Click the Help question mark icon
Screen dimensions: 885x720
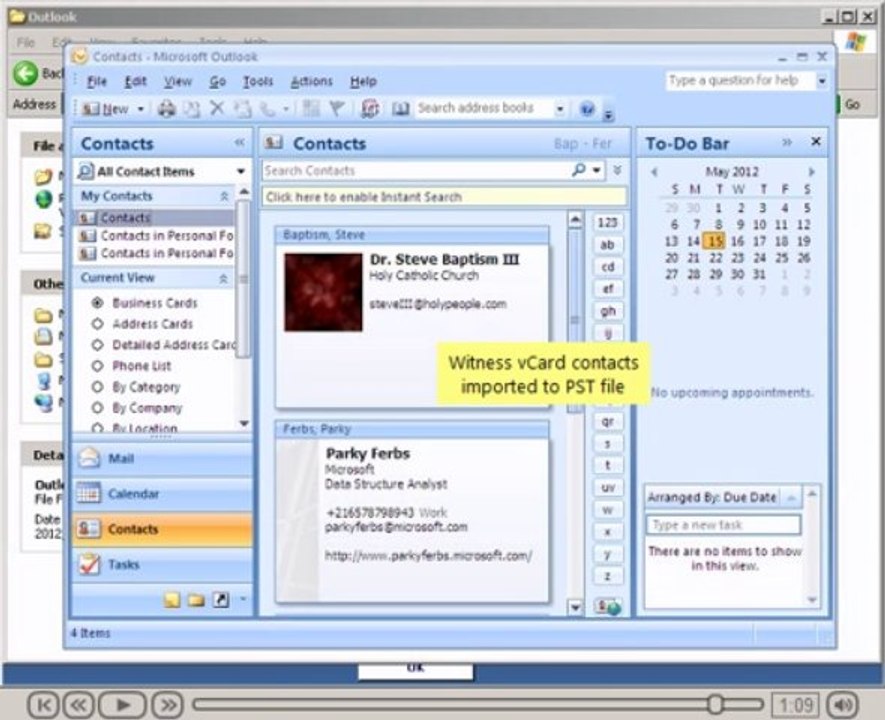pyautogui.click(x=587, y=108)
